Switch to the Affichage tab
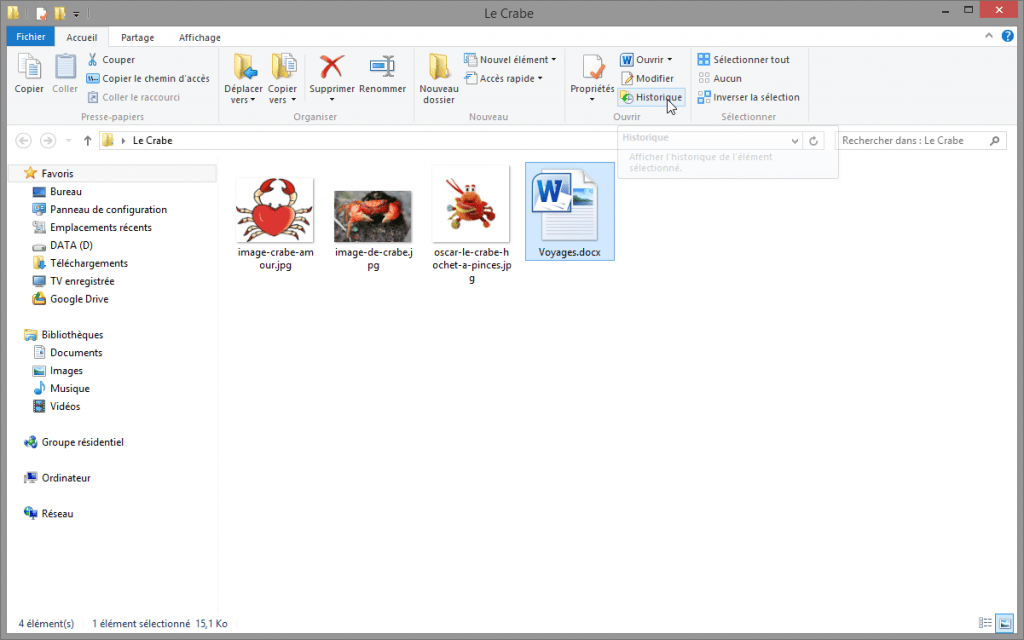The height and width of the screenshot is (640, 1024). [x=200, y=37]
